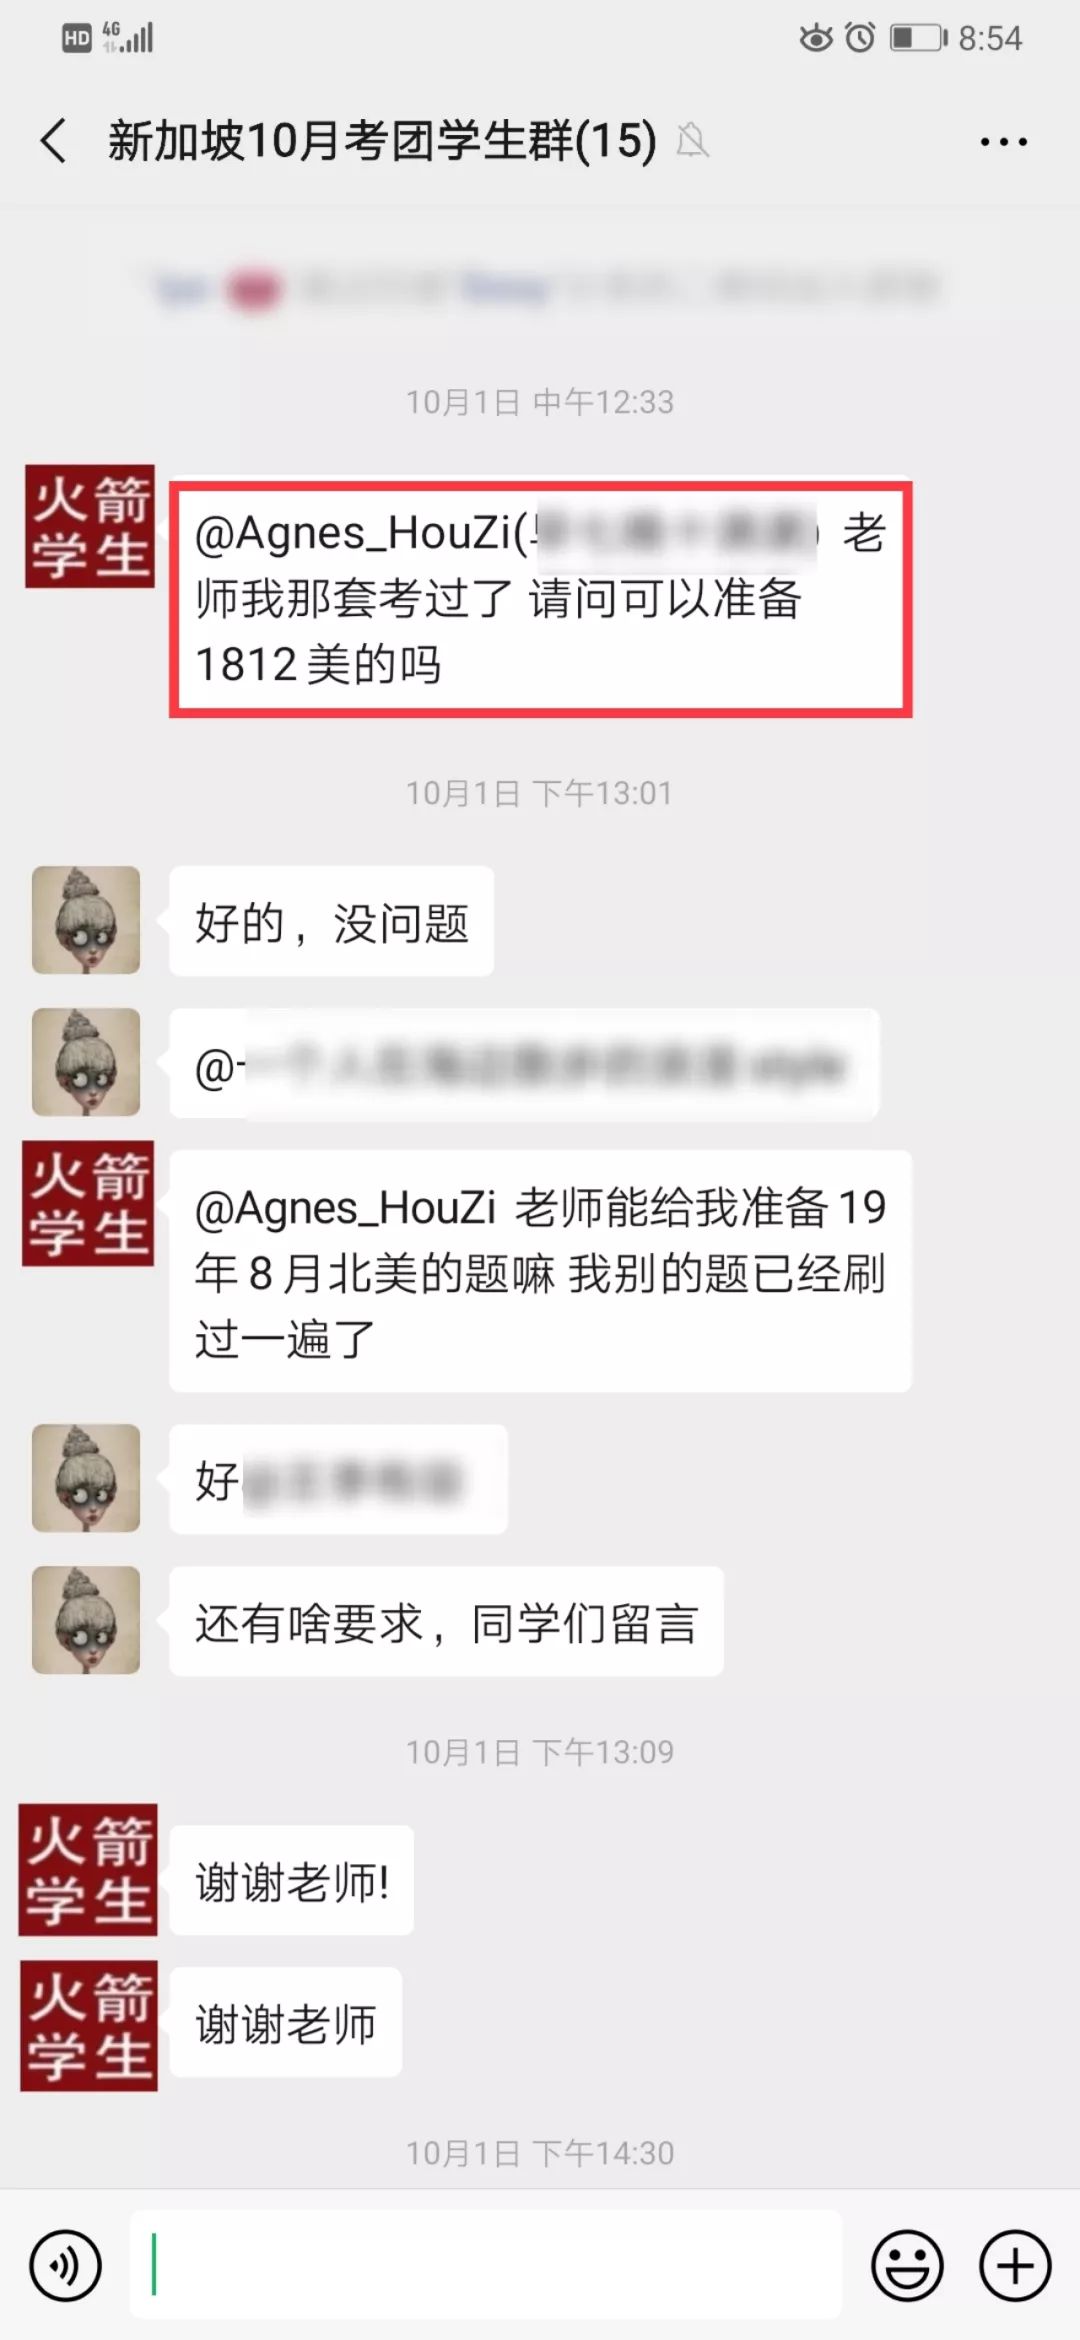Open the emoji smiley picker
This screenshot has width=1080, height=2340.
908,2265
